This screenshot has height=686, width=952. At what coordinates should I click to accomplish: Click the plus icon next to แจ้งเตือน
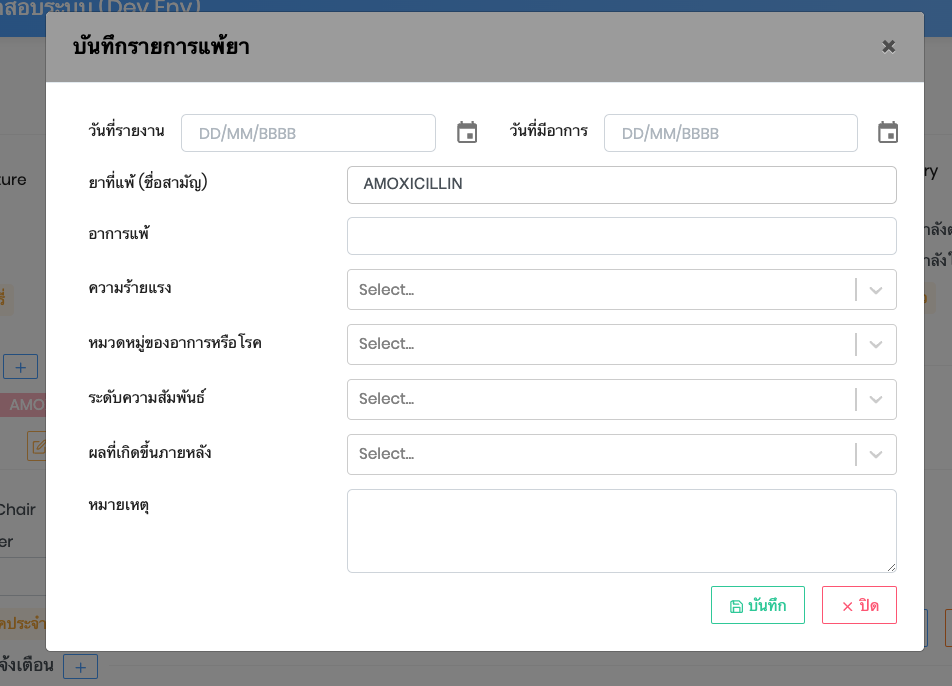(x=80, y=666)
